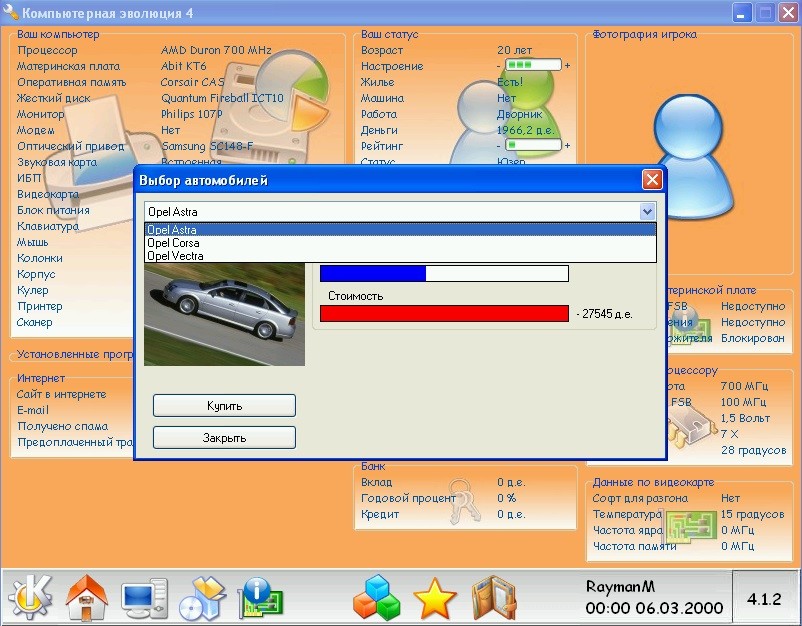This screenshot has width=802, height=626.
Task: Click the red Стоимость cost bar
Action: point(444,314)
